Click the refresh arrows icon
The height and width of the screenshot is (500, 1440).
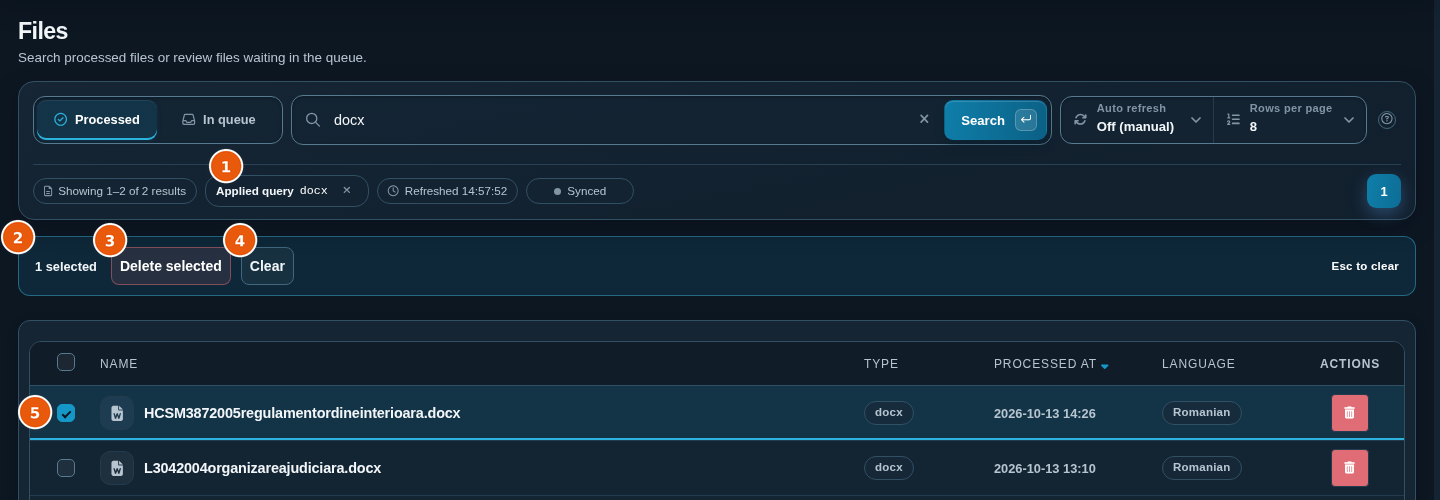point(1080,119)
